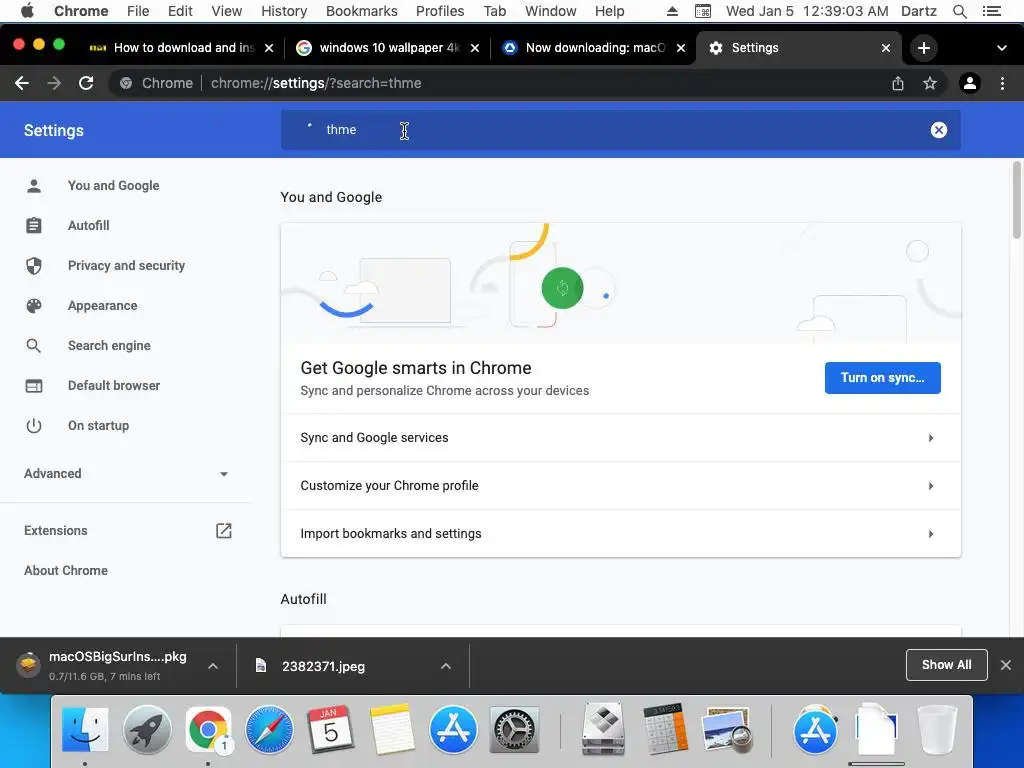Open the profile avatar menu
This screenshot has height=768, width=1024.
[970, 83]
